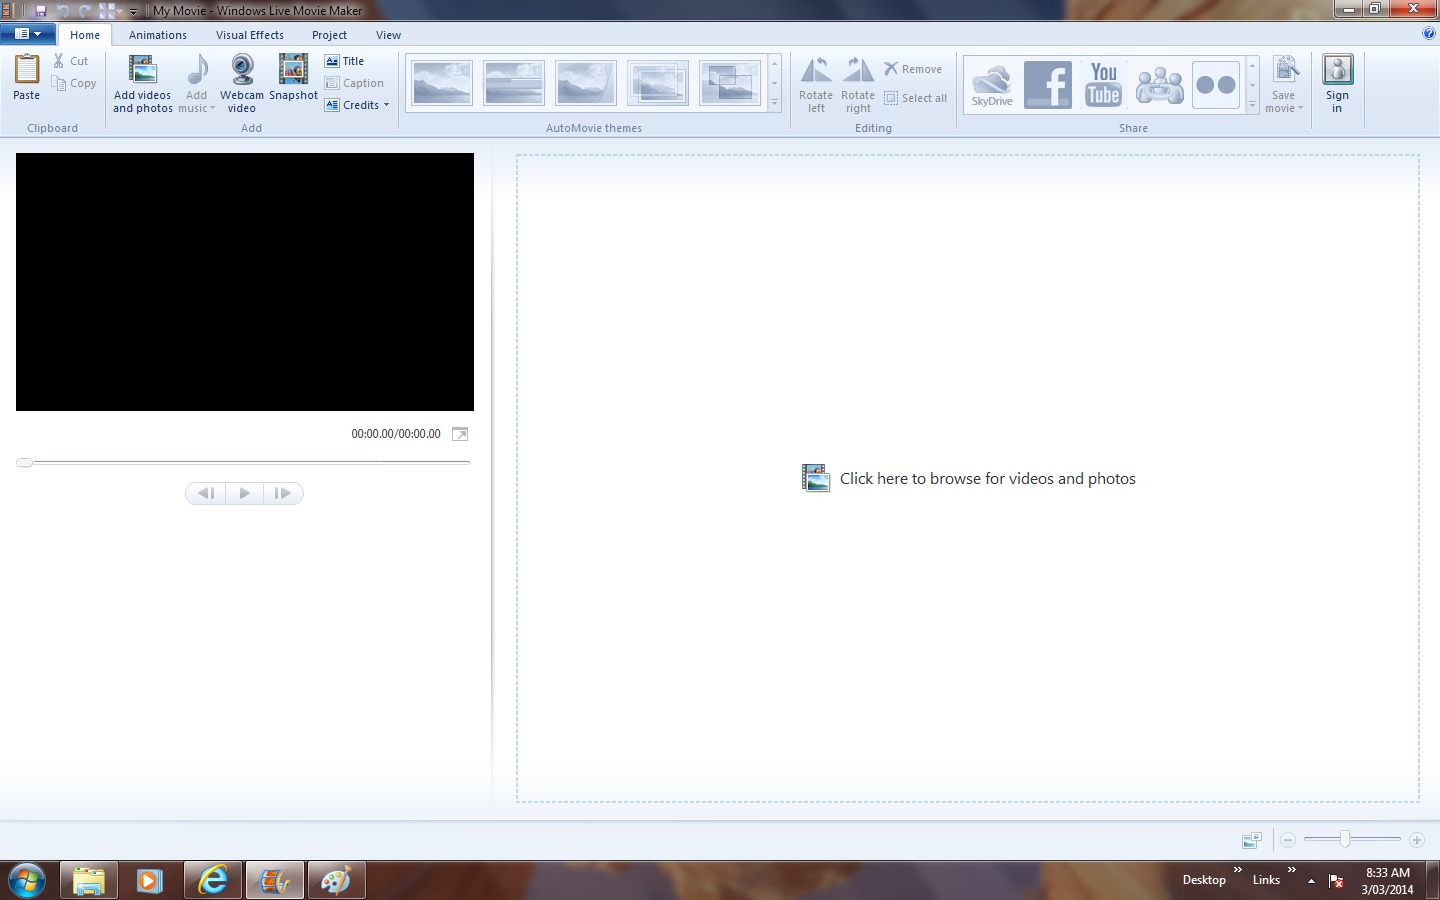
Task: Expand the Credits dropdown arrow
Action: click(387, 105)
